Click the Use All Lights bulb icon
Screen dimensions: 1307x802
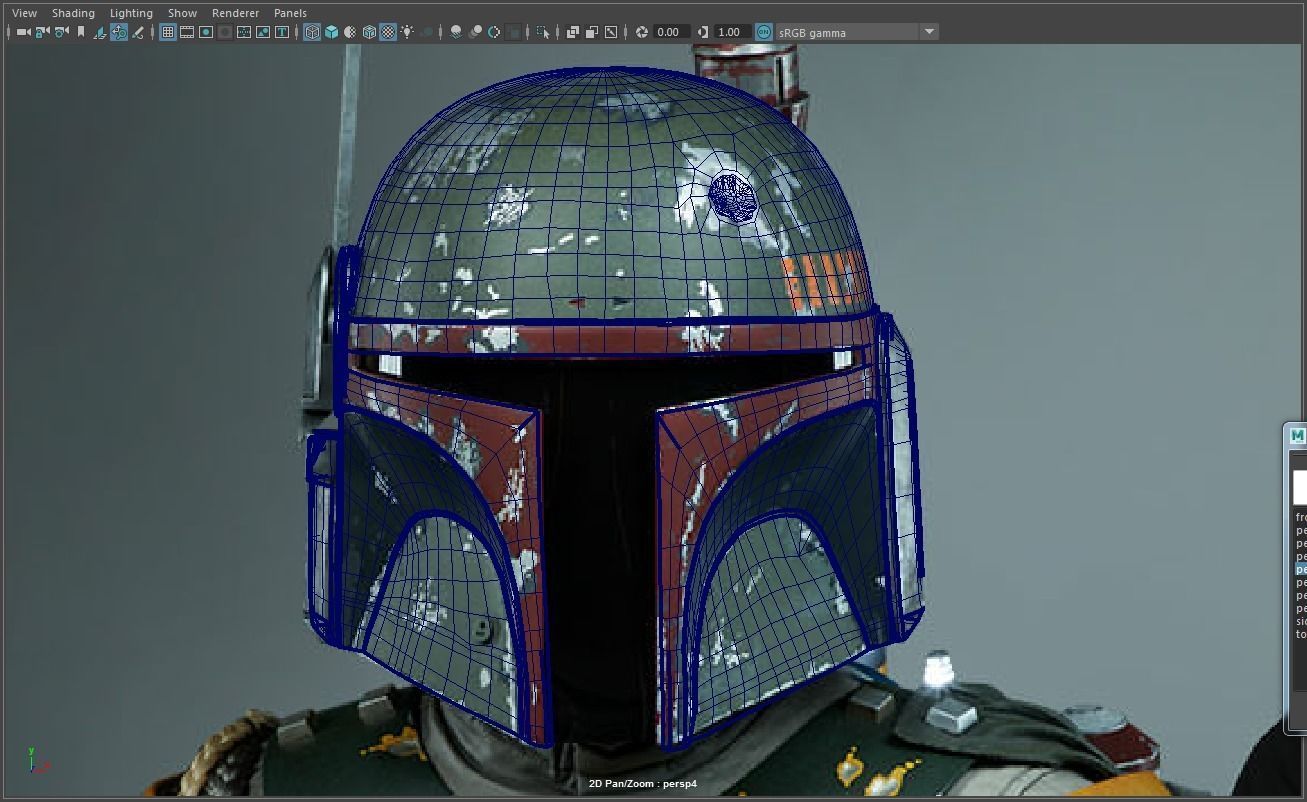click(407, 32)
